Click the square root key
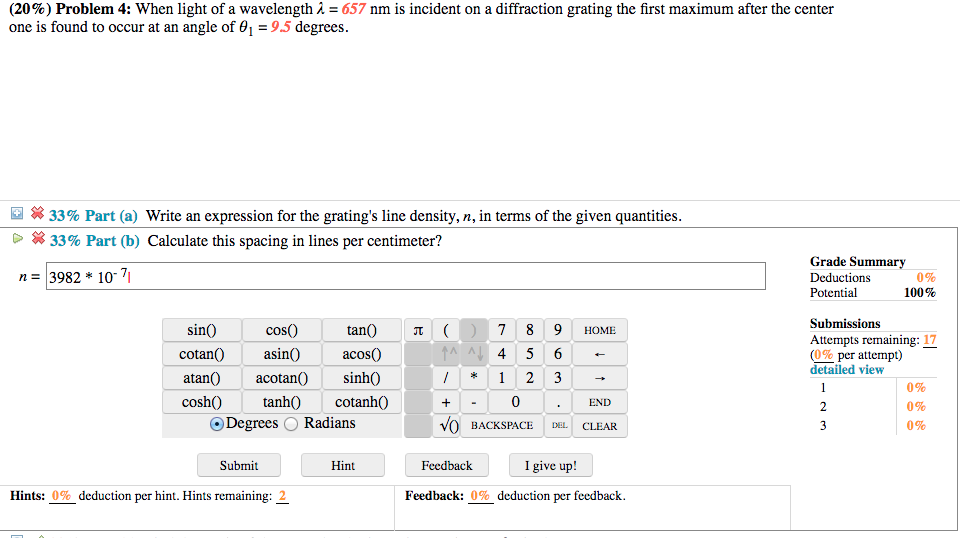This screenshot has height=538, width=960. tap(449, 426)
